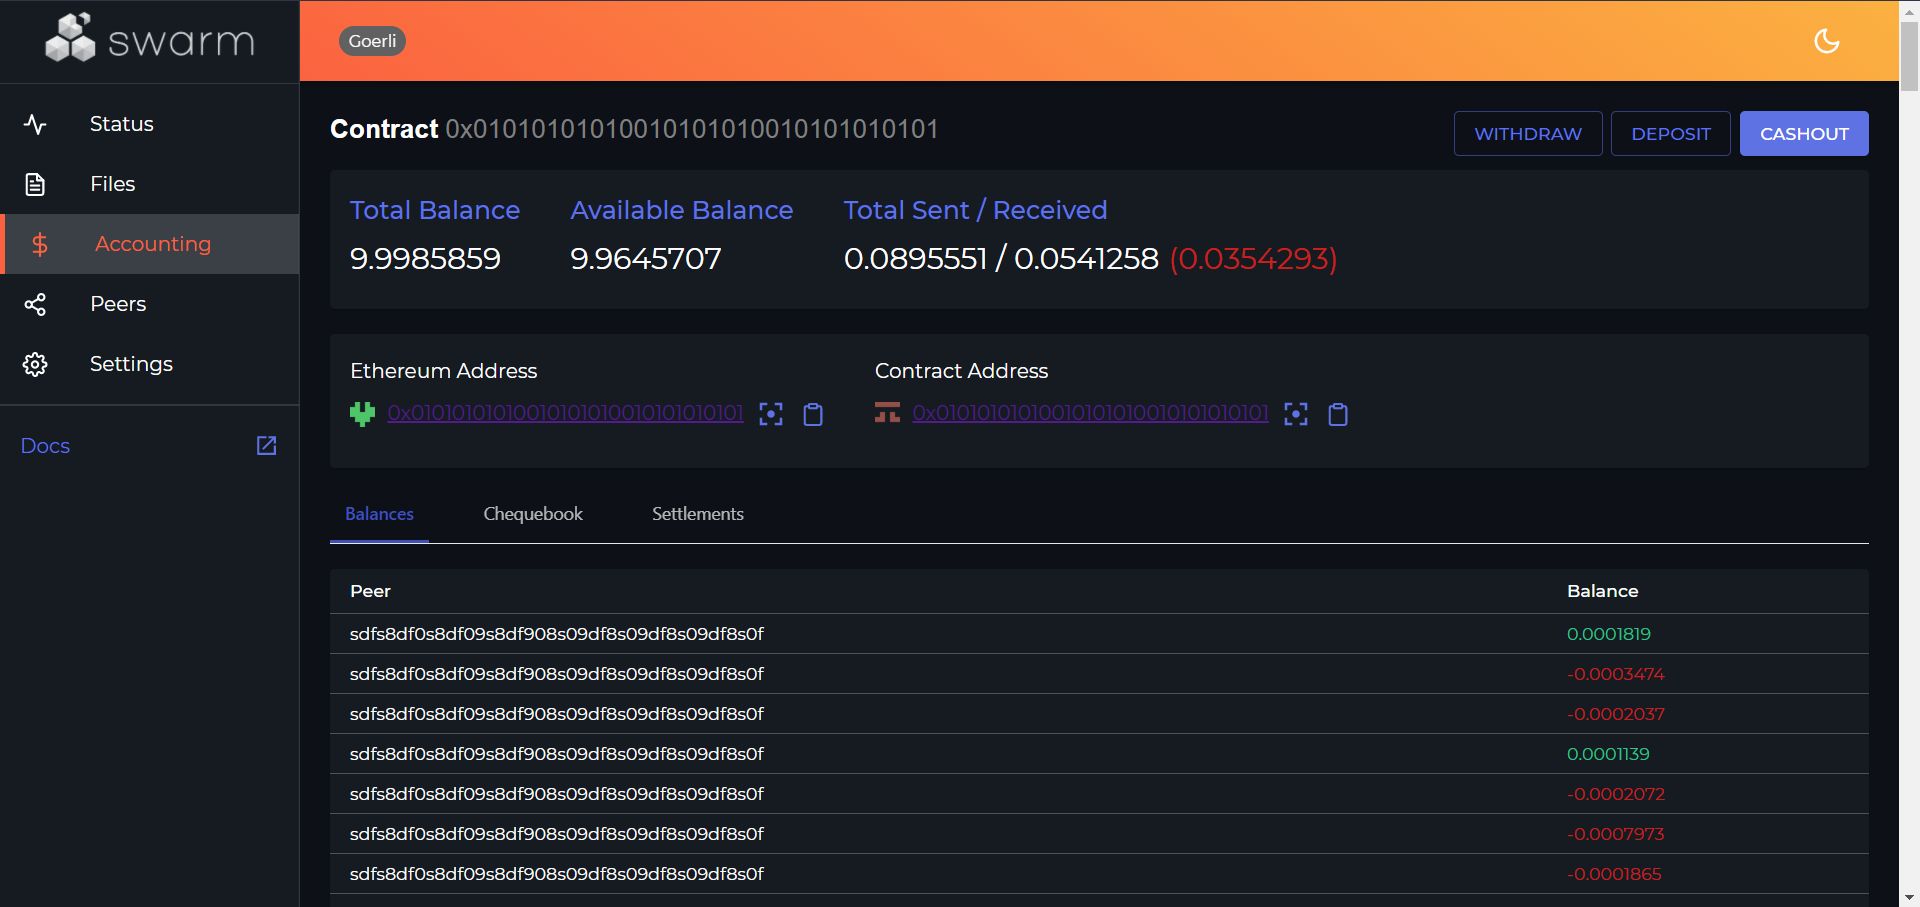
Task: Open the Contract Address hyperlink
Action: (x=1090, y=413)
